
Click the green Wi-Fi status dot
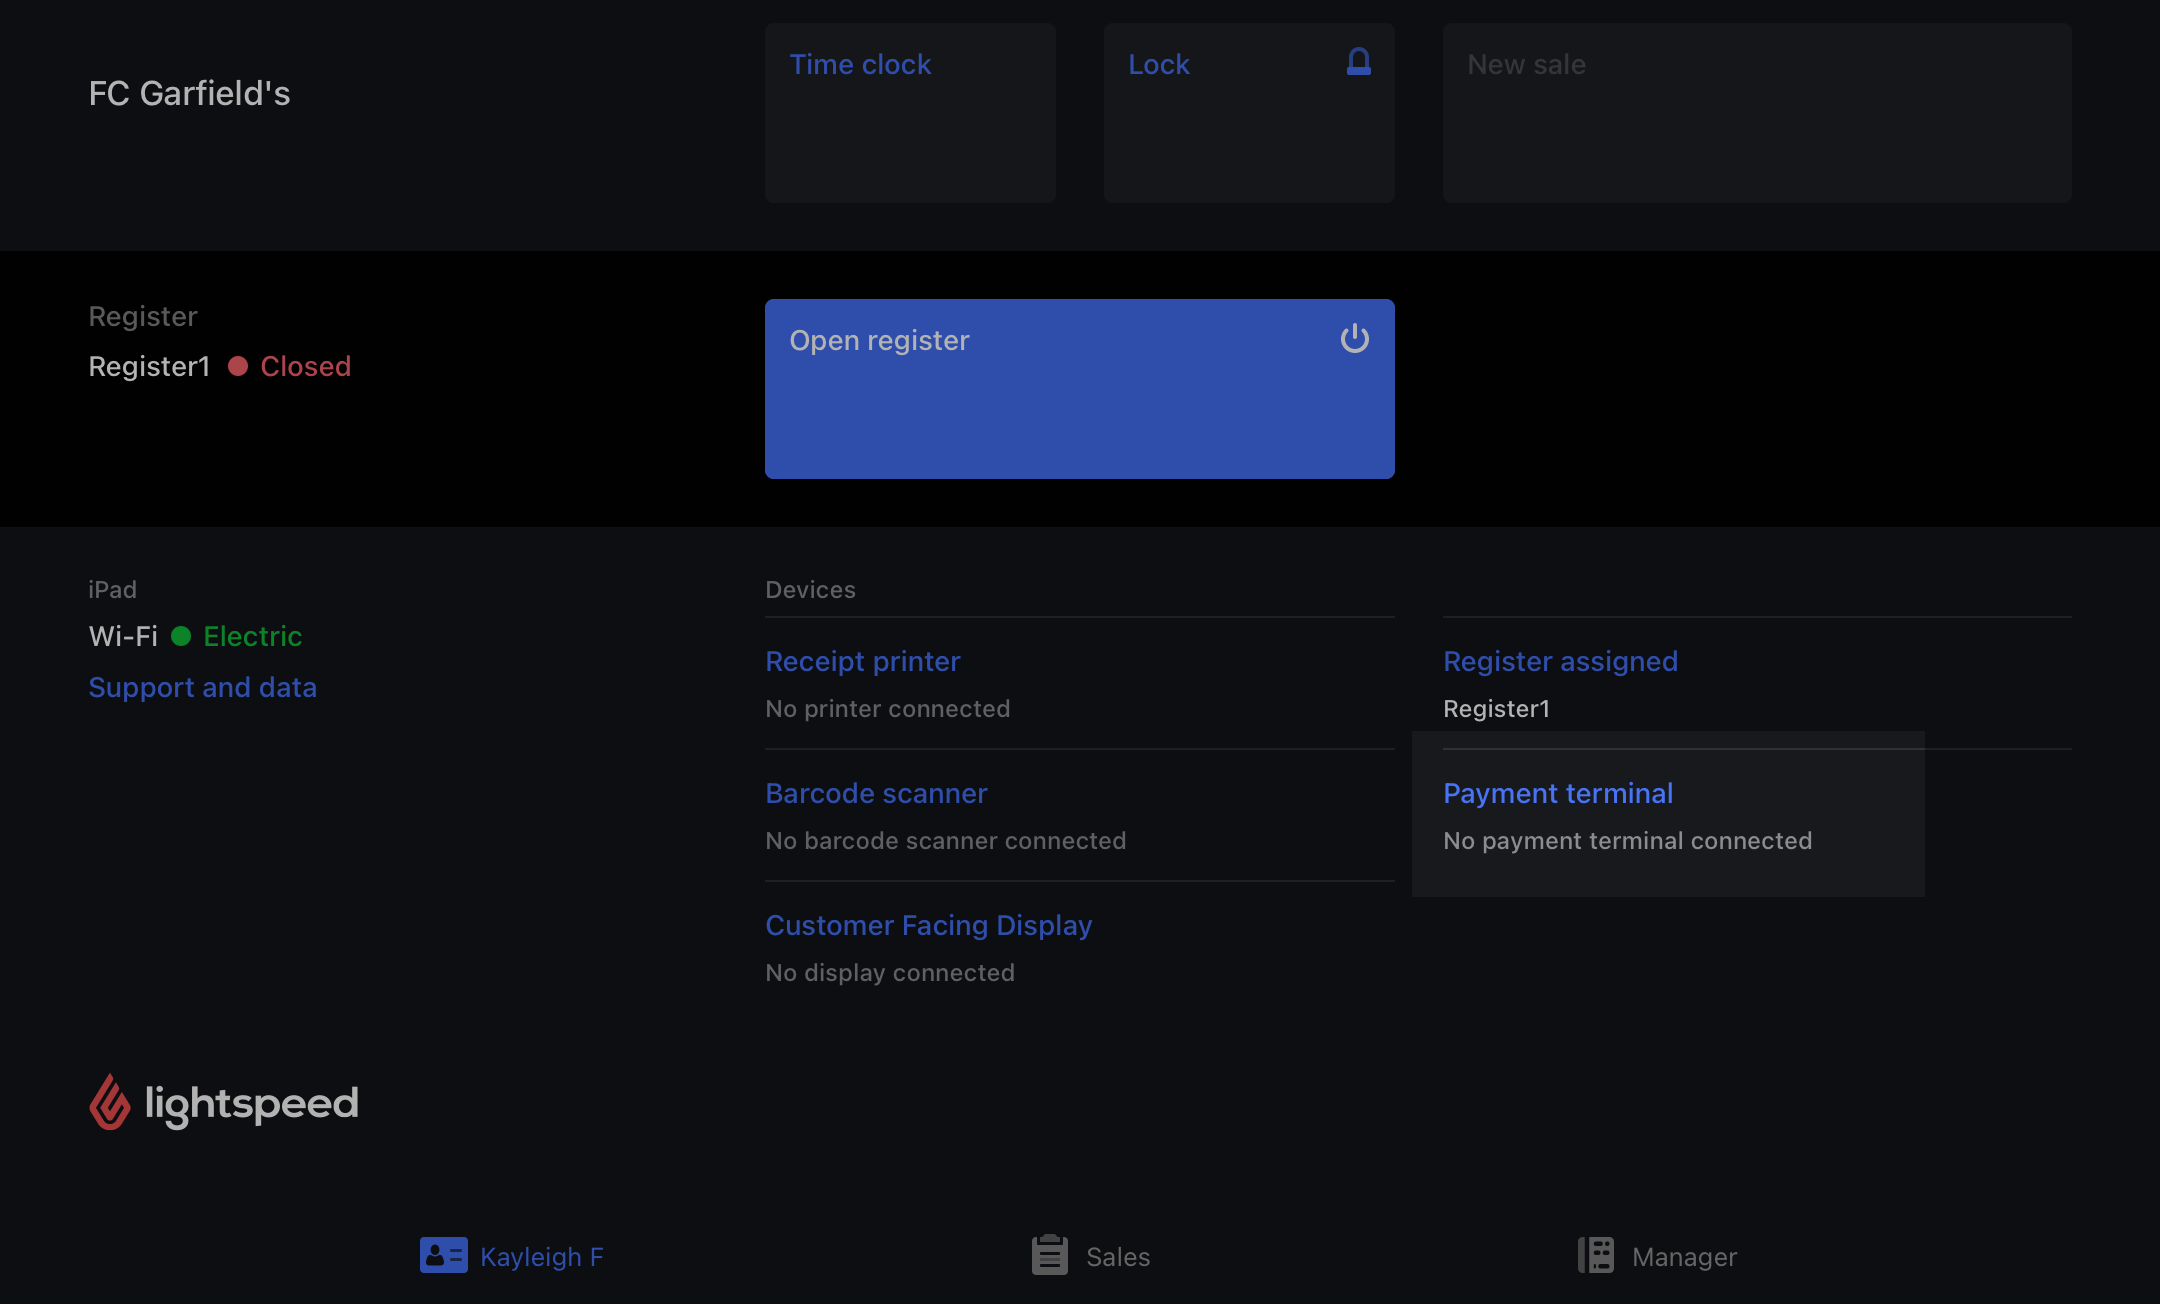point(180,636)
